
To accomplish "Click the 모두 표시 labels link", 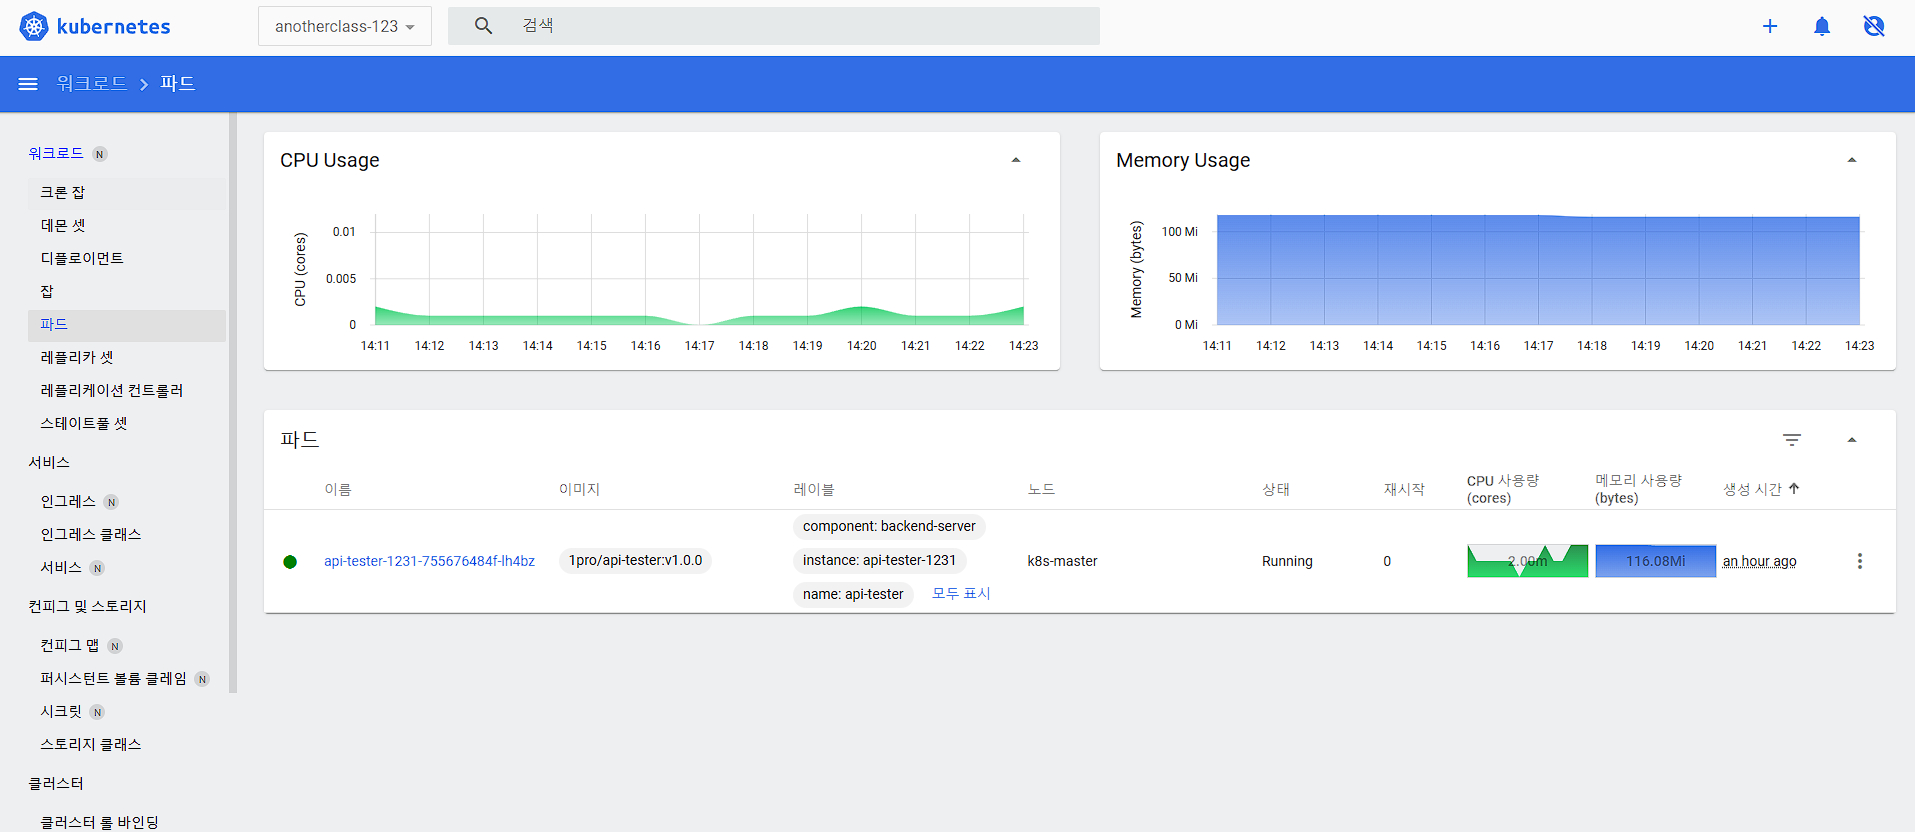I will coord(961,593).
